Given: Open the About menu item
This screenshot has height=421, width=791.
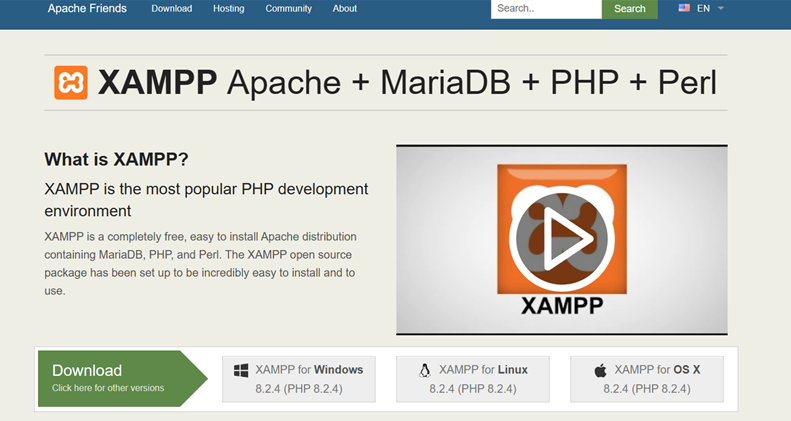Looking at the screenshot, I should click(345, 9).
